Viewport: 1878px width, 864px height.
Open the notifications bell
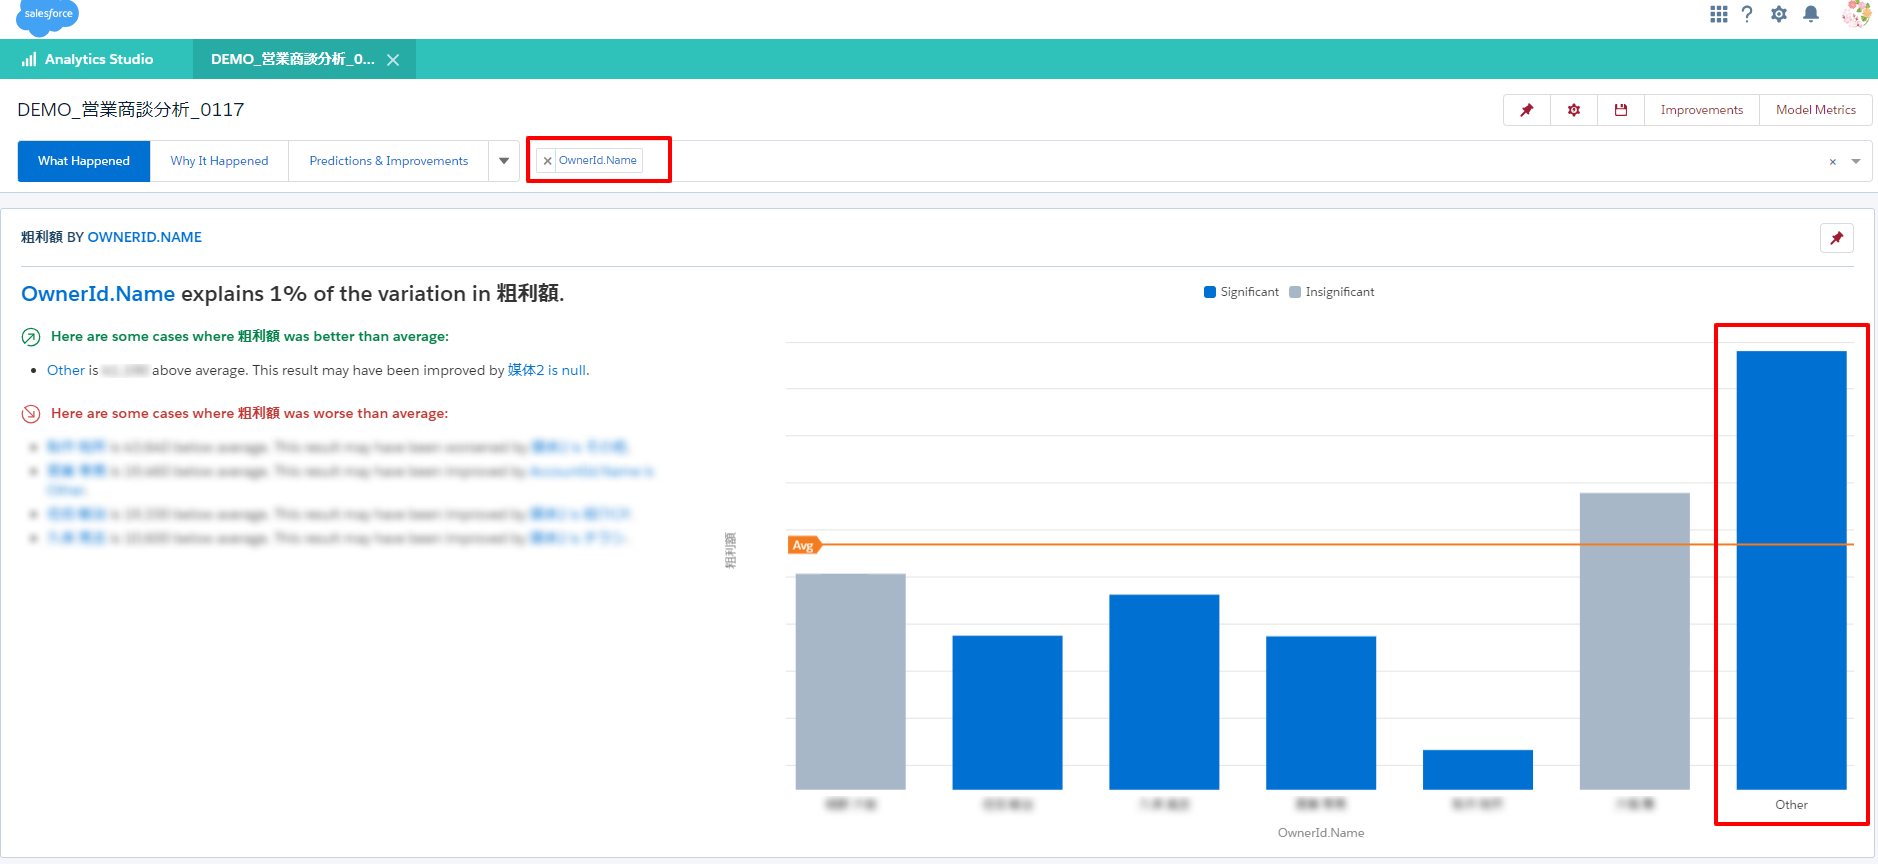[1810, 14]
